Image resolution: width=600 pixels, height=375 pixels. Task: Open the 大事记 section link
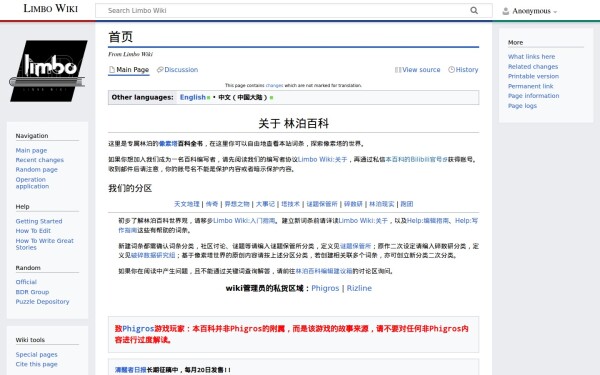(x=265, y=204)
